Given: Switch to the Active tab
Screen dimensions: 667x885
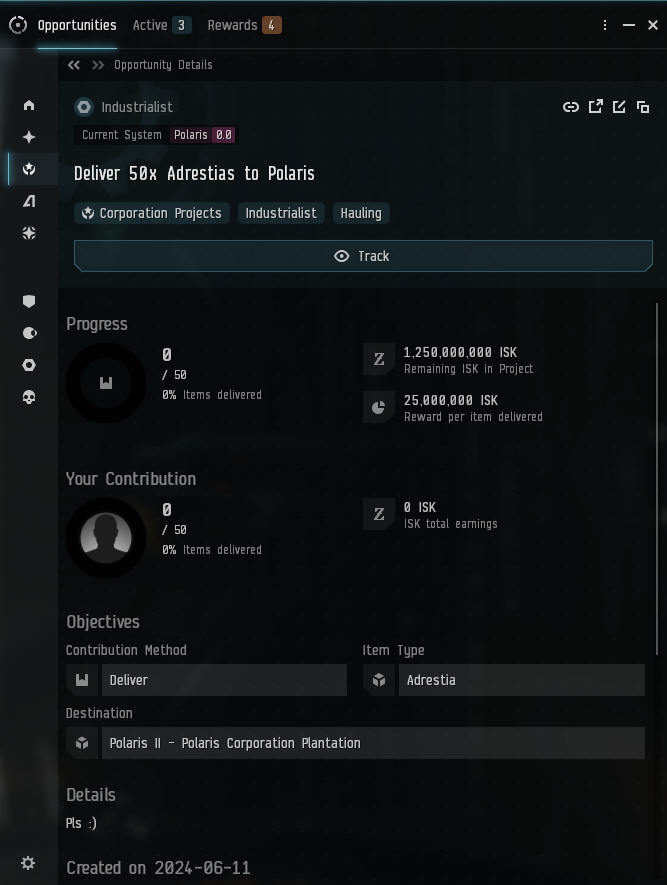Looking at the screenshot, I should coord(162,25).
